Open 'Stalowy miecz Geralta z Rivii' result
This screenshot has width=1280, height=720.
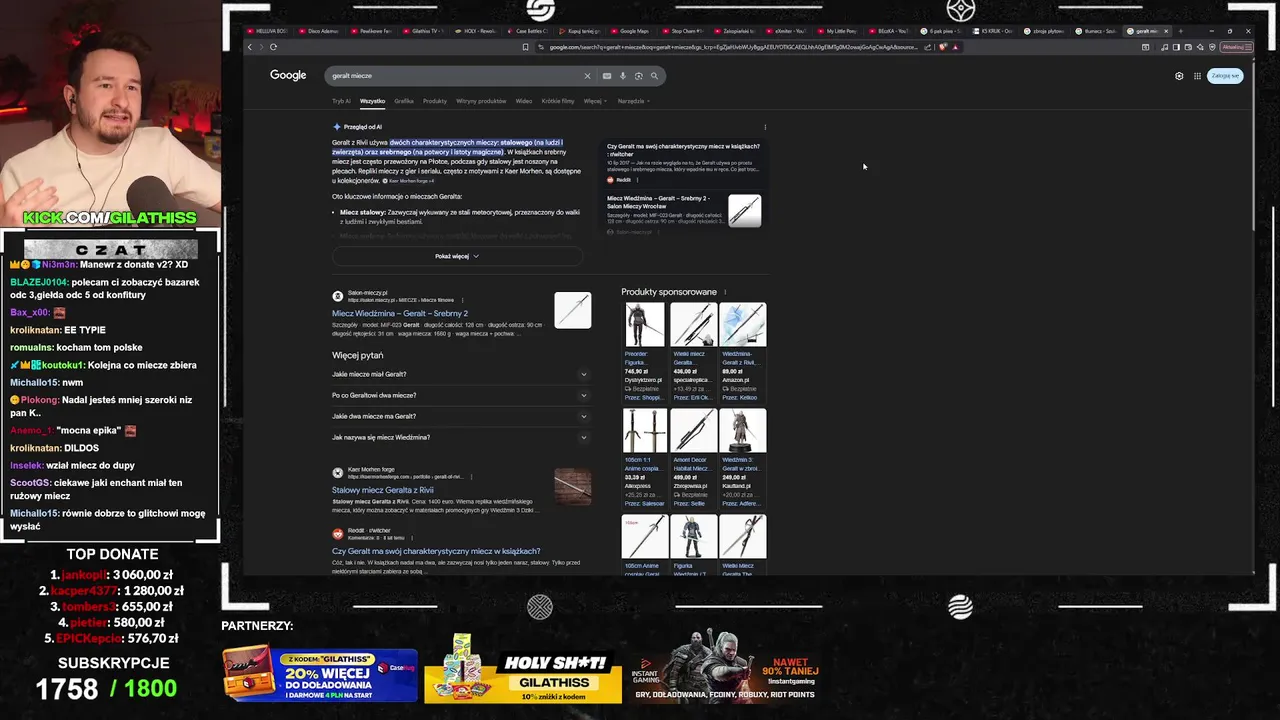383,490
